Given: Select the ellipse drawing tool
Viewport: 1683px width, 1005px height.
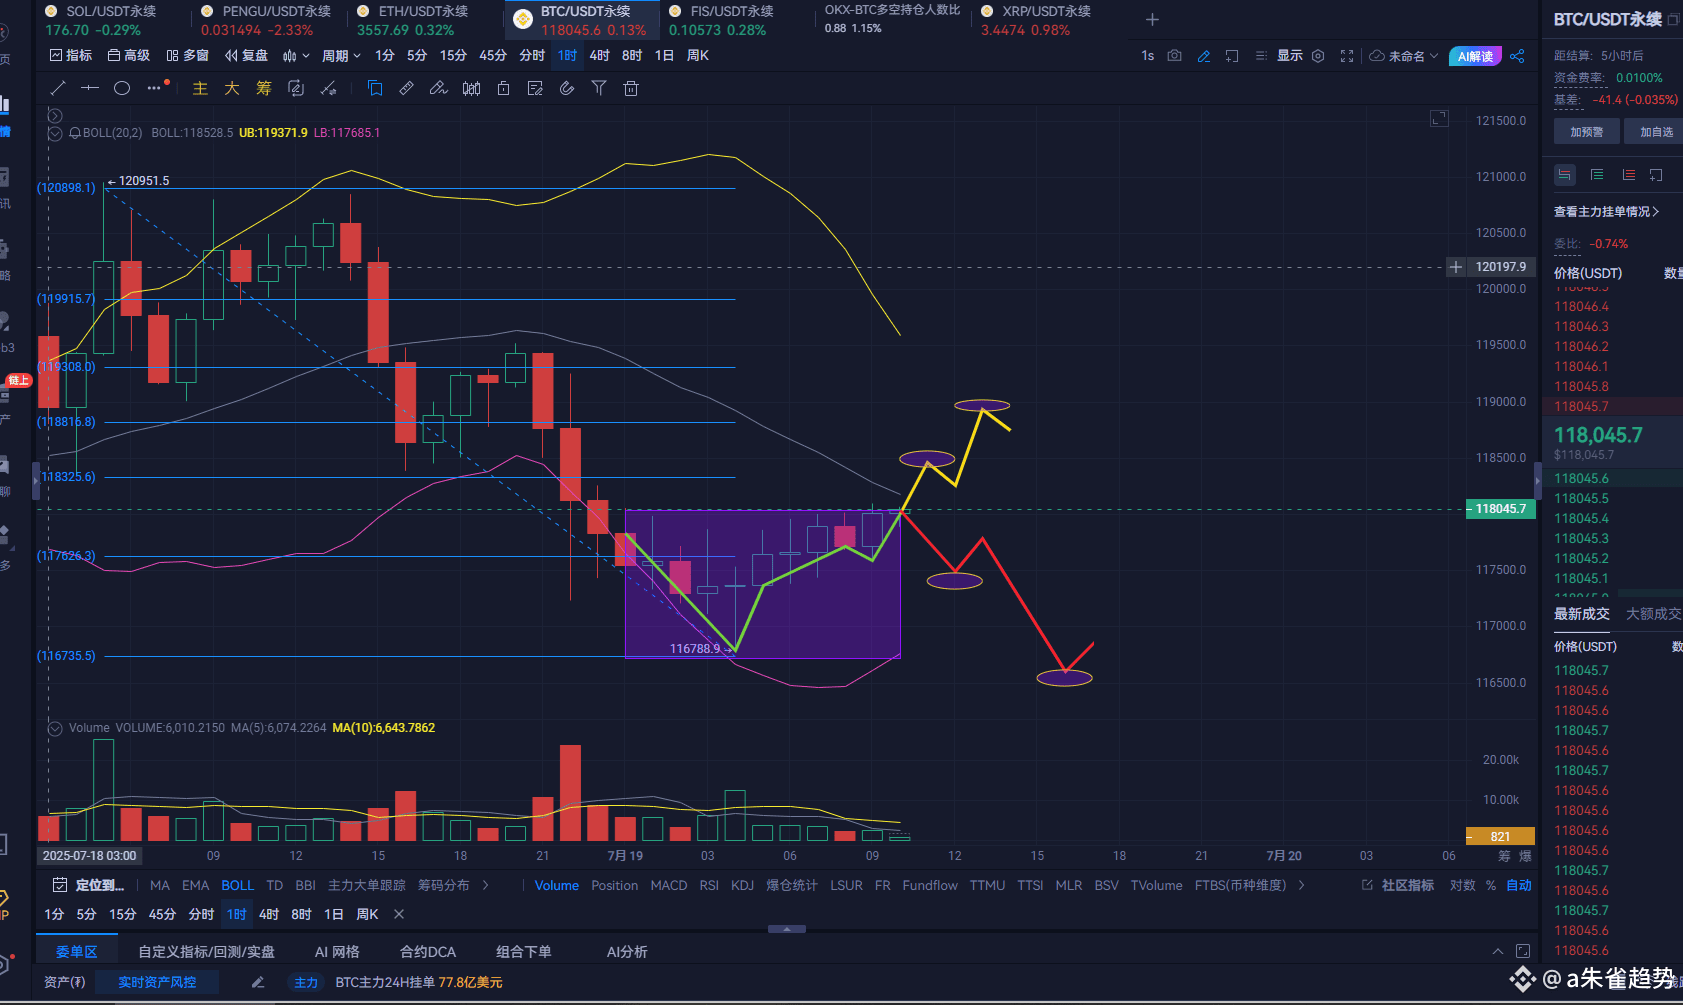Looking at the screenshot, I should tap(122, 88).
